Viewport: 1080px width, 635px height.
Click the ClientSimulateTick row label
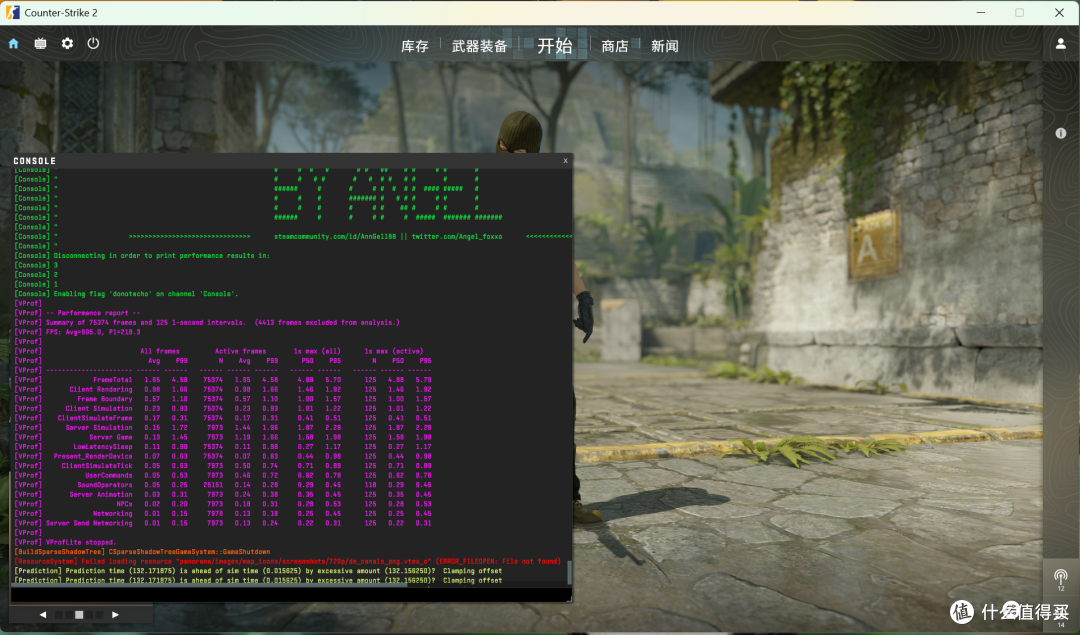tap(96, 466)
